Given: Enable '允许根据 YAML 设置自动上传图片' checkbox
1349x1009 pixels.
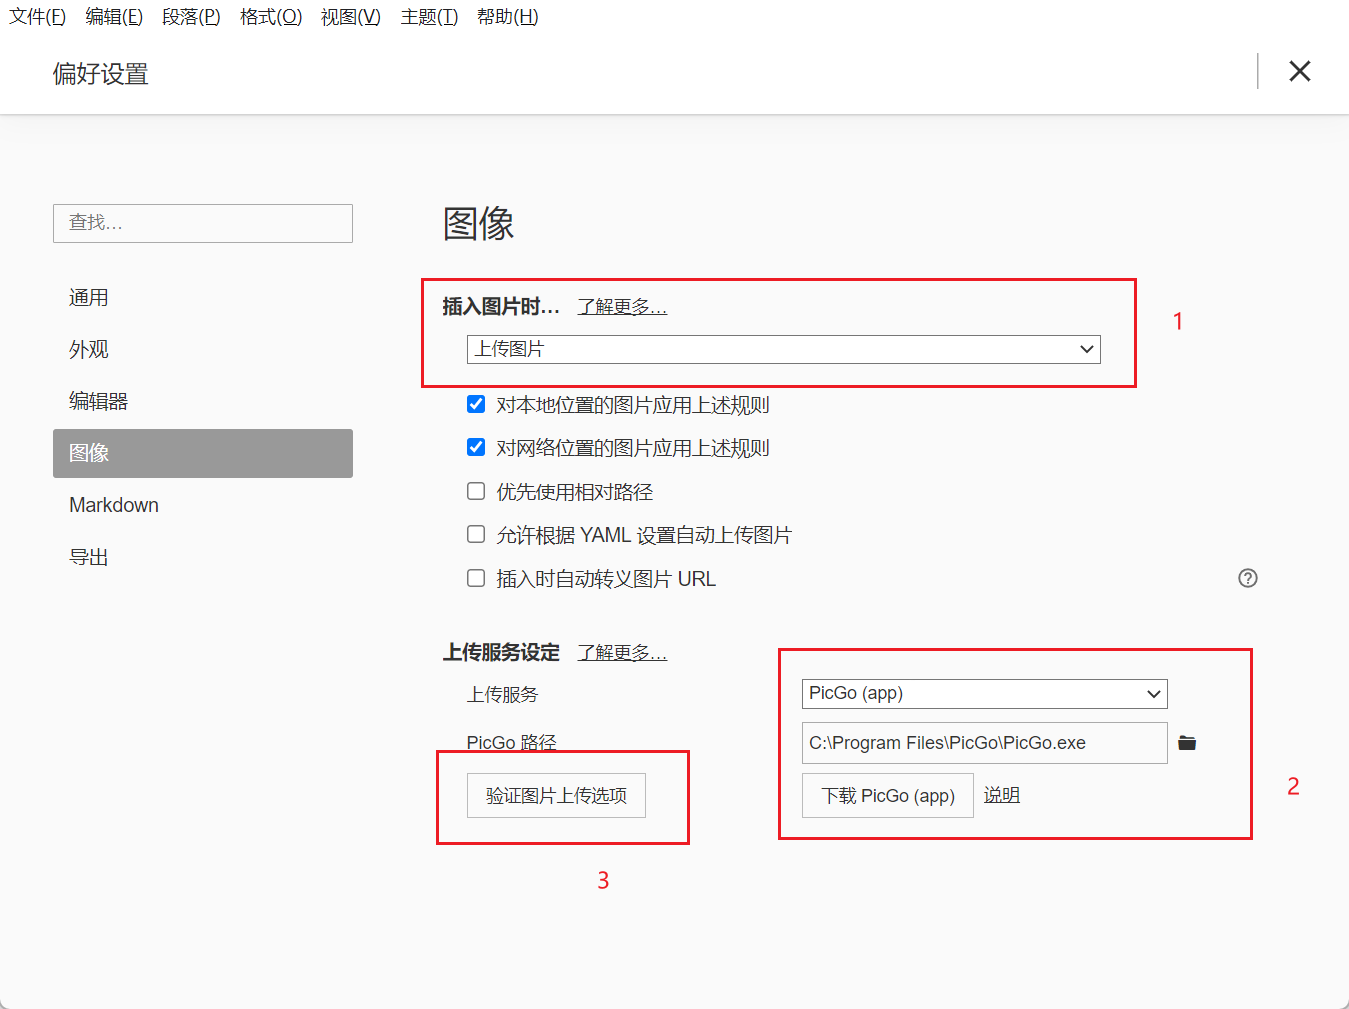Looking at the screenshot, I should (476, 534).
